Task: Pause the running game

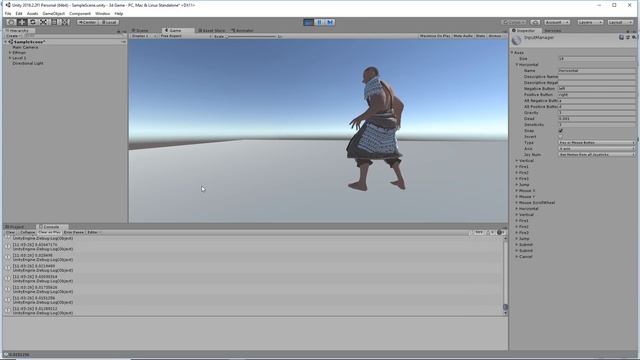Action: pyautogui.click(x=319, y=22)
